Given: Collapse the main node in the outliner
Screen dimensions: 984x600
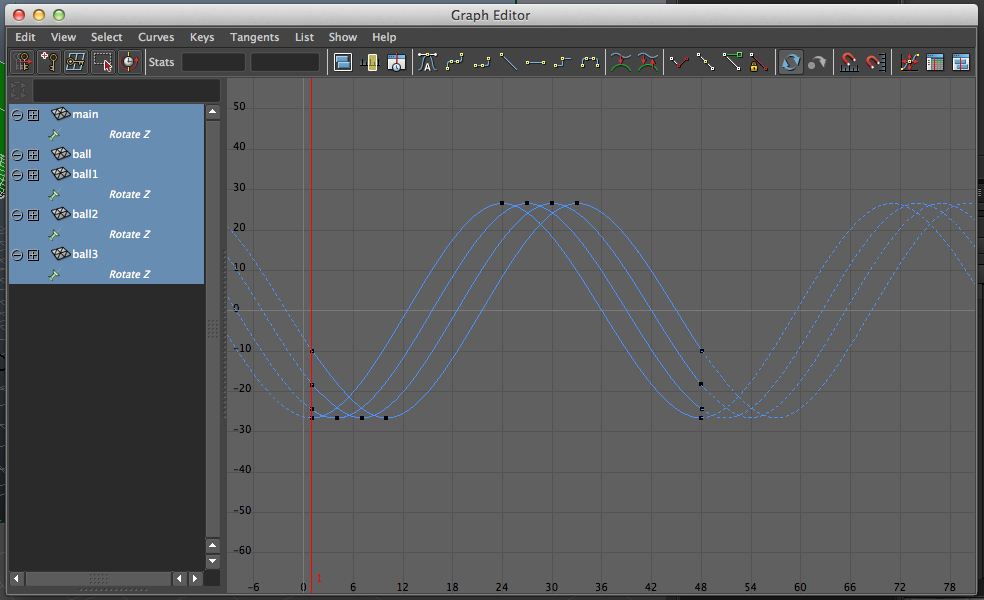Looking at the screenshot, I should 16,114.
